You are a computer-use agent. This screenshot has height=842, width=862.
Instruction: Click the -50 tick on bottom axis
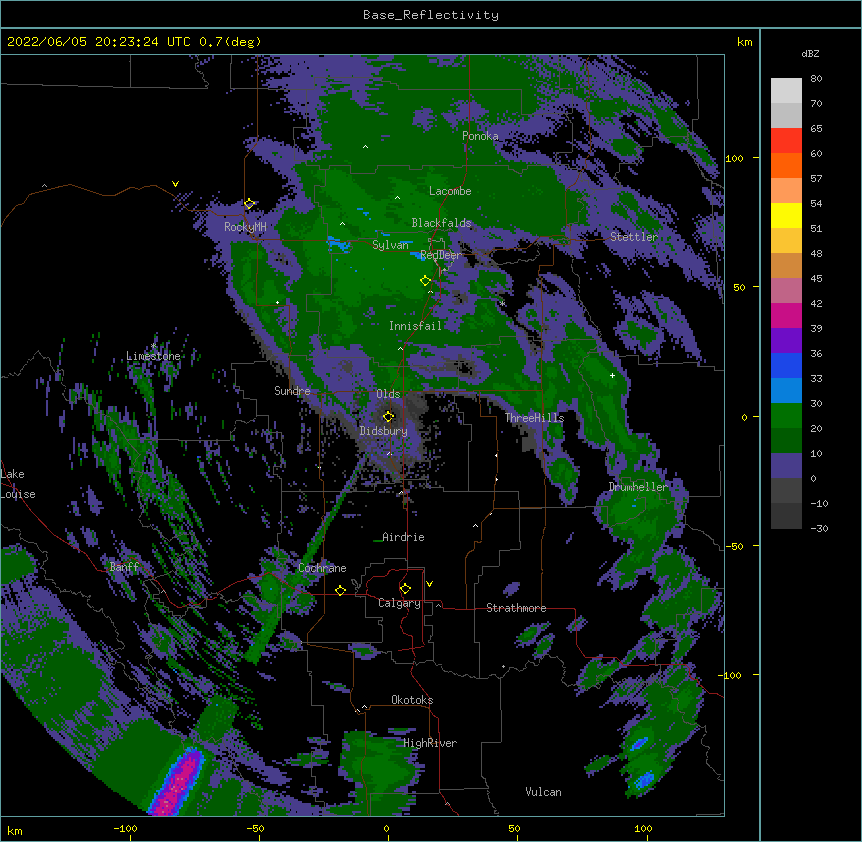pos(255,828)
